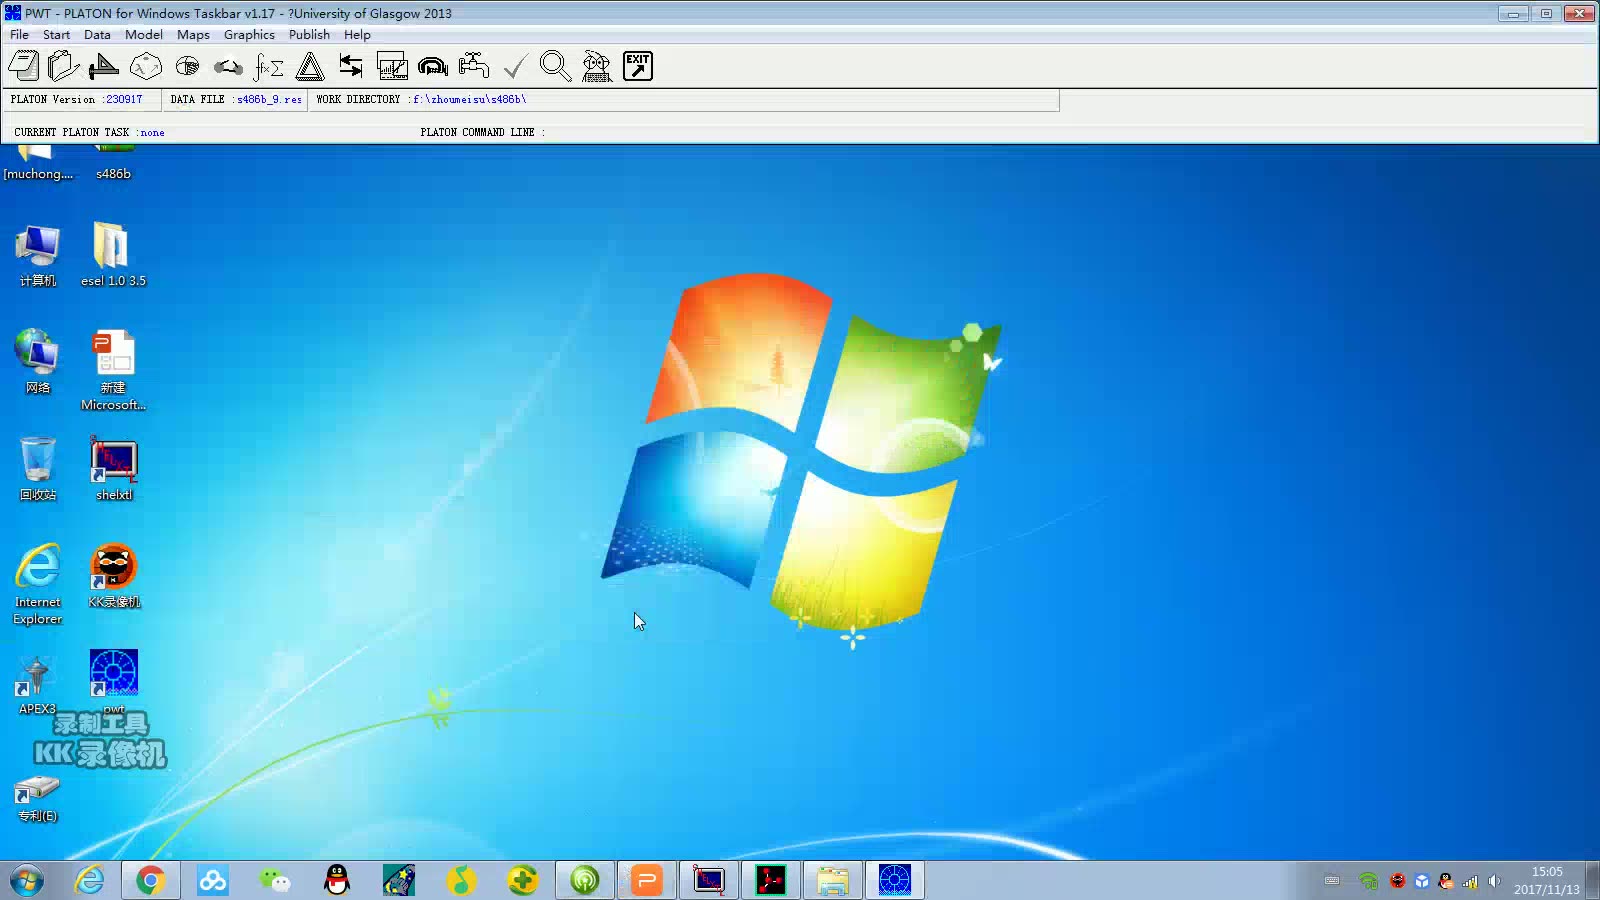Click the checkmark validation icon
Image resolution: width=1600 pixels, height=900 pixels.
pyautogui.click(x=515, y=66)
